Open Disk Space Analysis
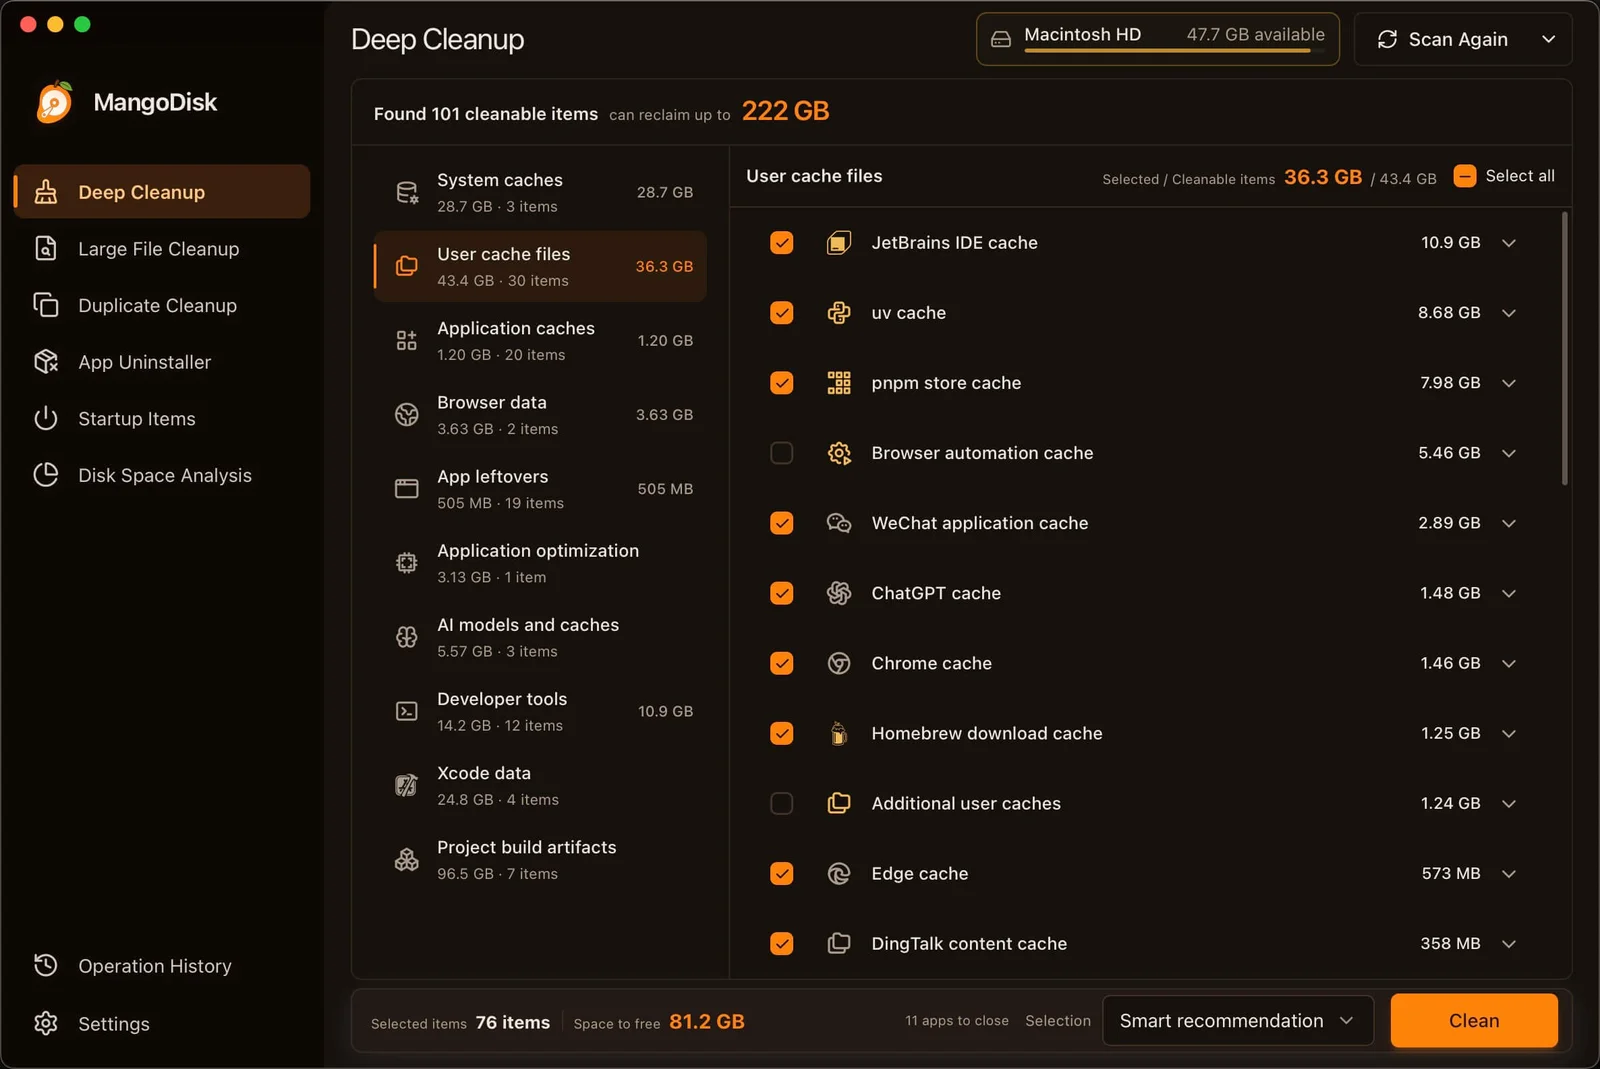 tap(162, 475)
